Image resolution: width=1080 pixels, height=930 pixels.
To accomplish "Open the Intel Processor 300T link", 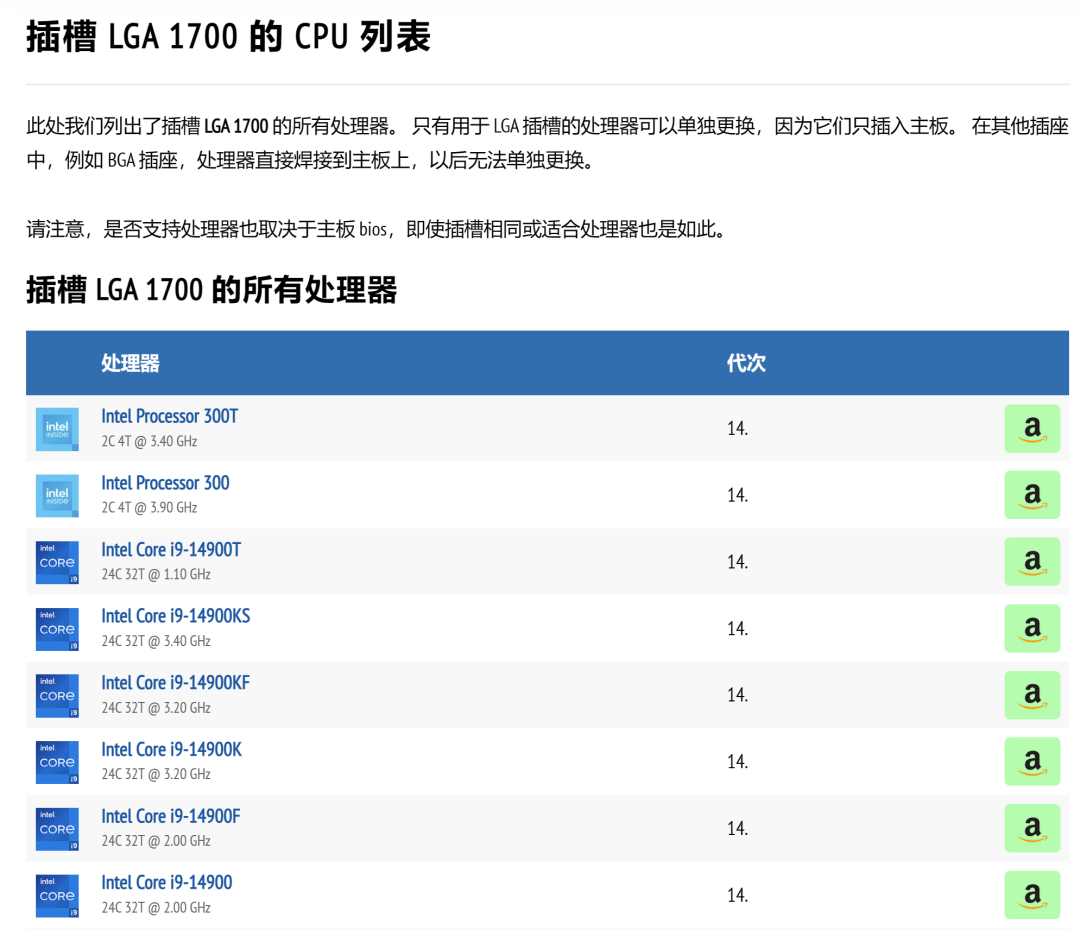I will point(169,416).
